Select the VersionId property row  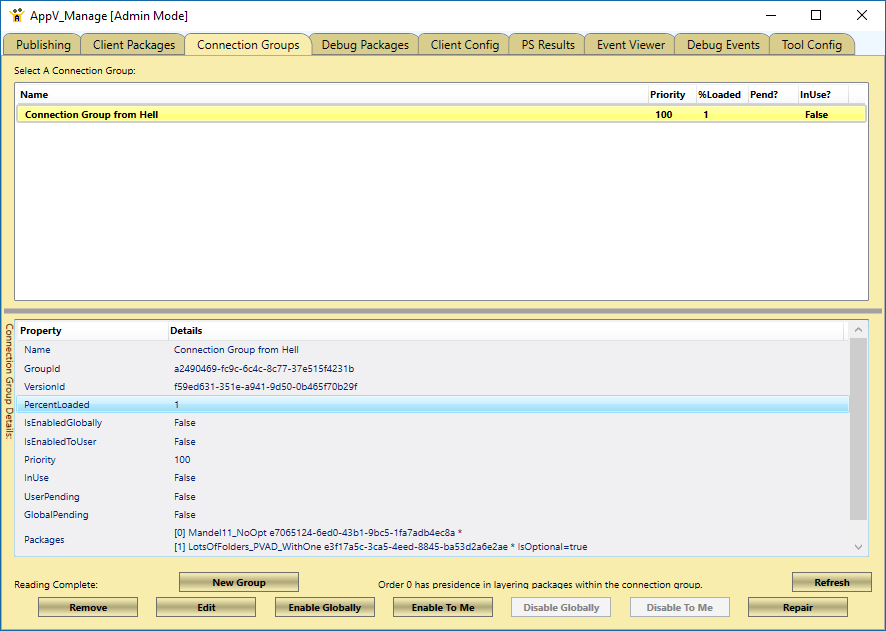point(433,386)
